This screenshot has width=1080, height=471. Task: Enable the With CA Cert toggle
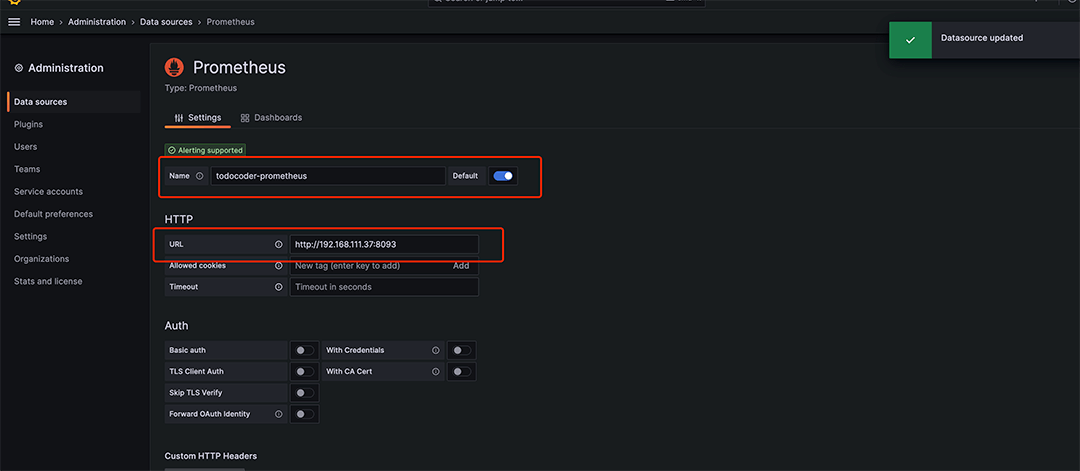pyautogui.click(x=461, y=372)
